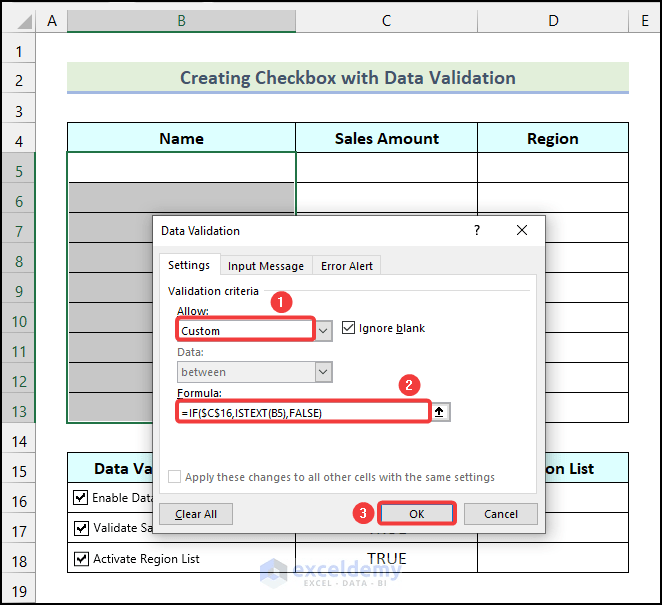Toggle the Ignore blank checkbox

(x=348, y=328)
